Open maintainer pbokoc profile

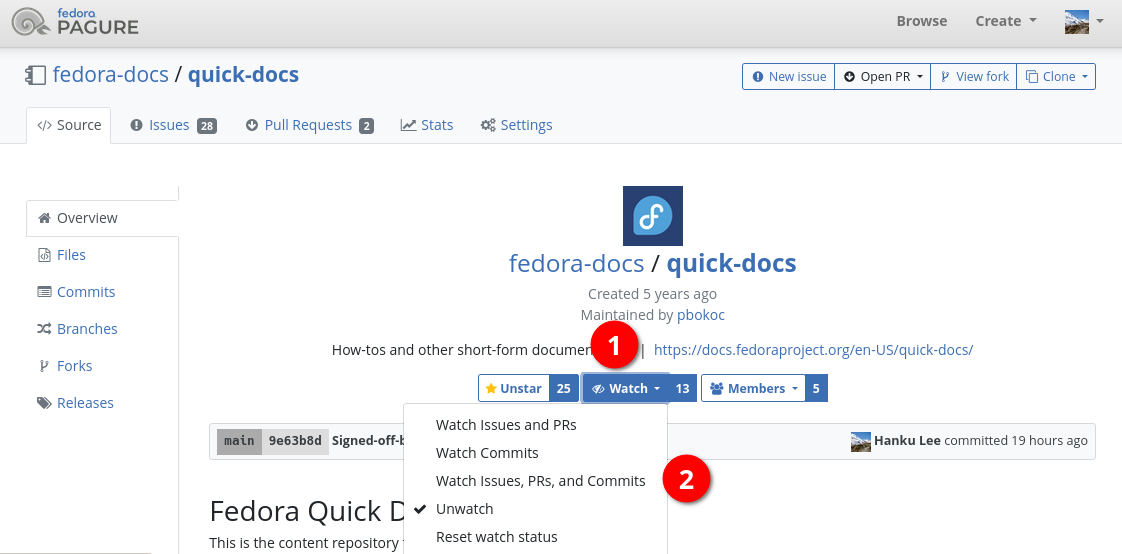click(701, 315)
